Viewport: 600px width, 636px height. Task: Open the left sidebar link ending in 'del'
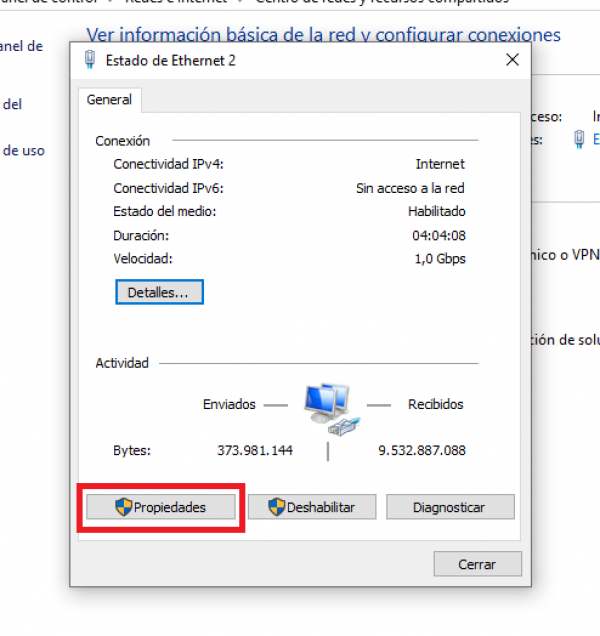coord(12,104)
